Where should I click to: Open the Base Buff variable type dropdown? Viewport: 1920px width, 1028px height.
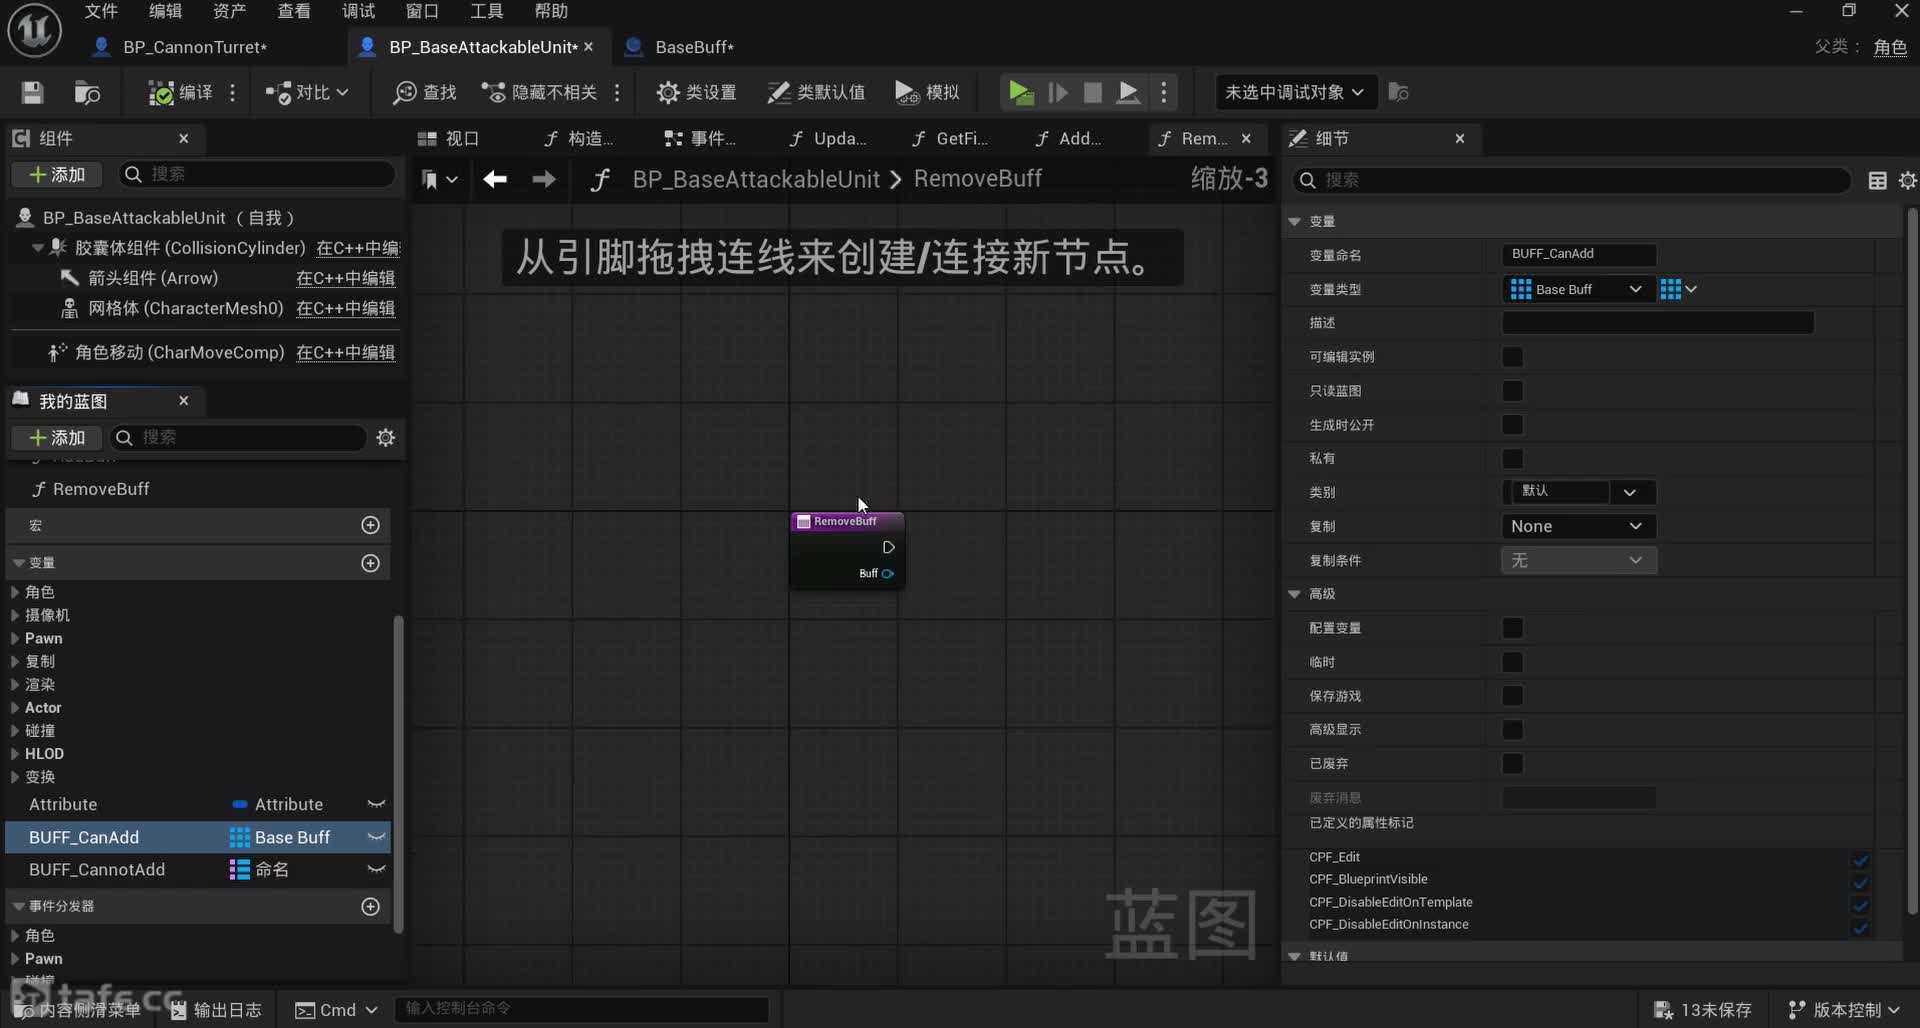(x=1576, y=290)
